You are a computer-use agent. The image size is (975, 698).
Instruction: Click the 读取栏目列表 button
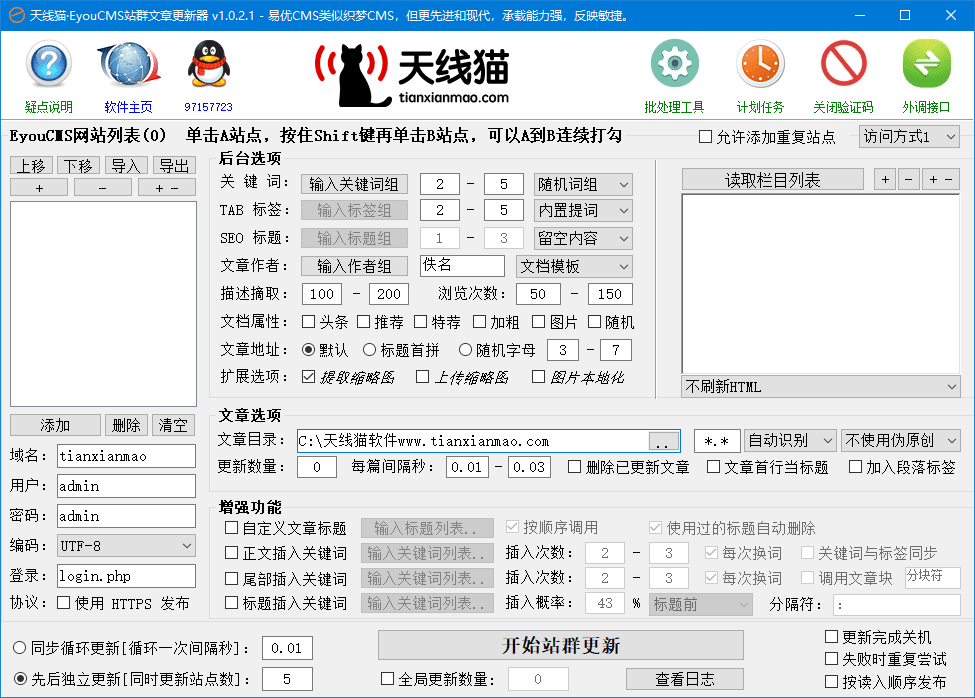click(773, 180)
